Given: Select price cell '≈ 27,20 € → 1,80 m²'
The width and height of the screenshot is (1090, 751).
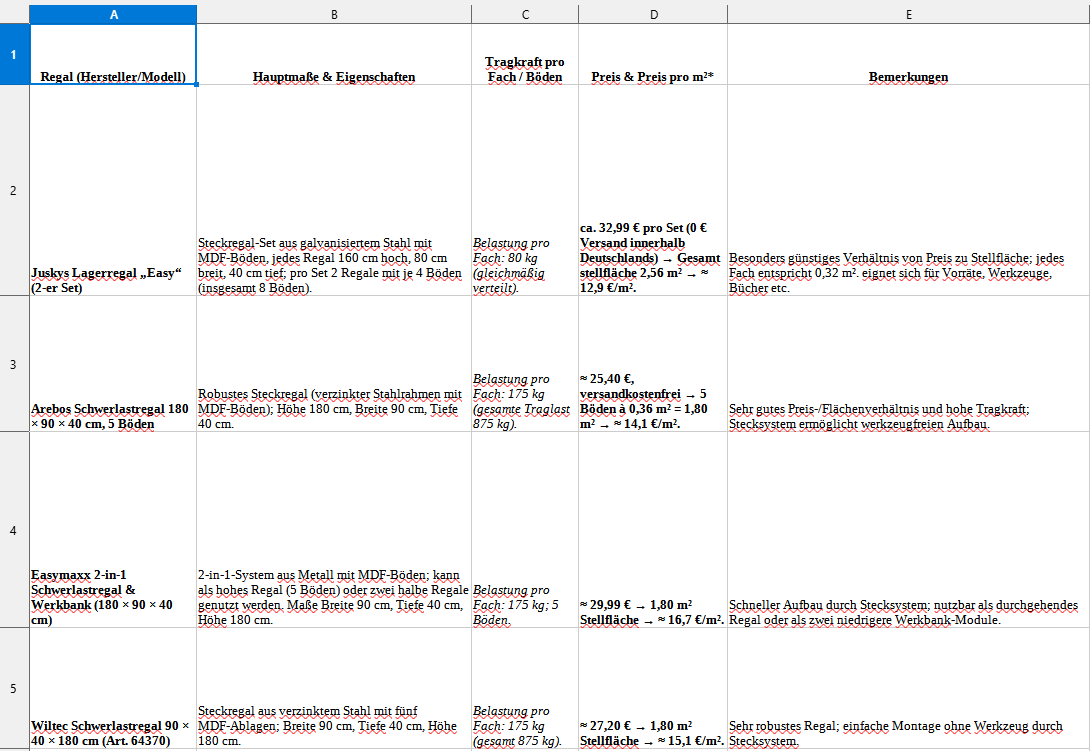Looking at the screenshot, I should pos(653,688).
